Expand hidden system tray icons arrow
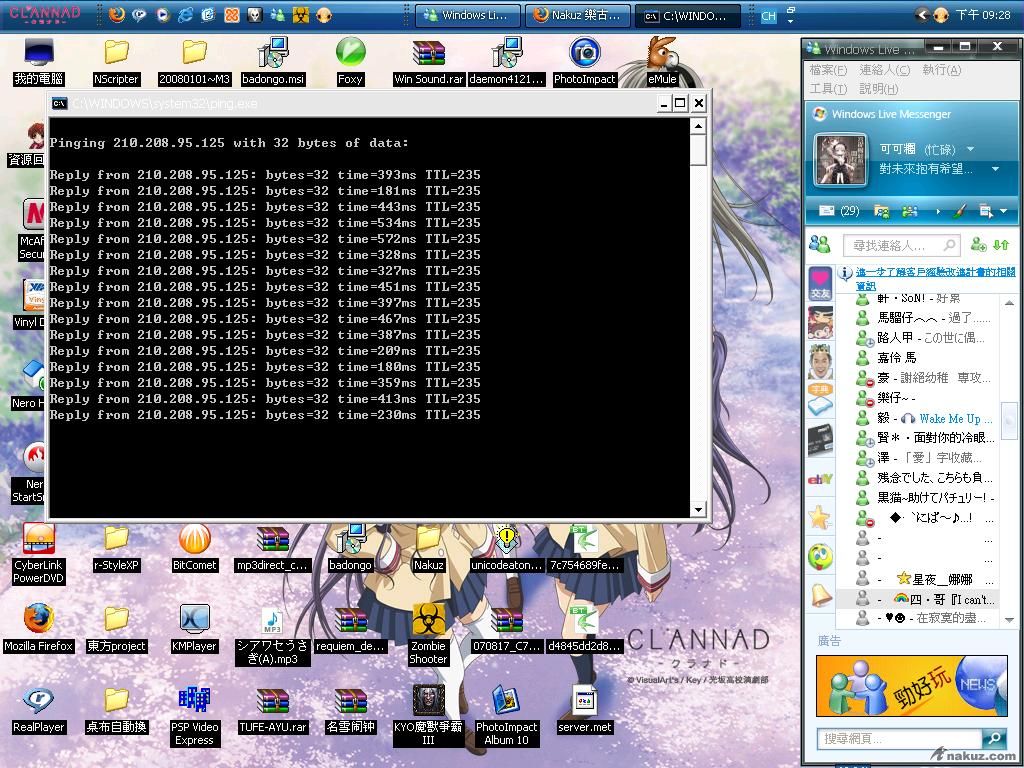This screenshot has width=1024, height=768. [921, 14]
